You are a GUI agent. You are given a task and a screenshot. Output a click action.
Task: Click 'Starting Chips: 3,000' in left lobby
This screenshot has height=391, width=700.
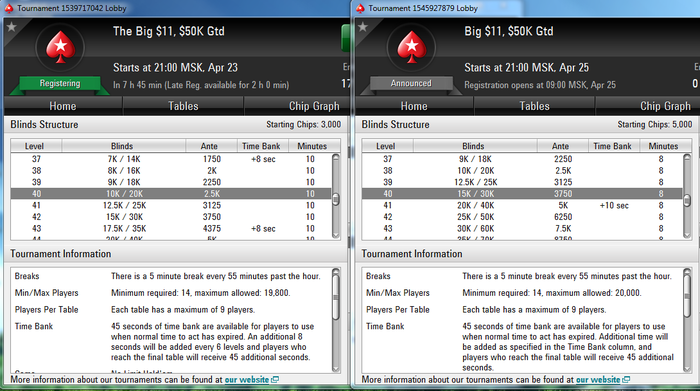click(304, 125)
